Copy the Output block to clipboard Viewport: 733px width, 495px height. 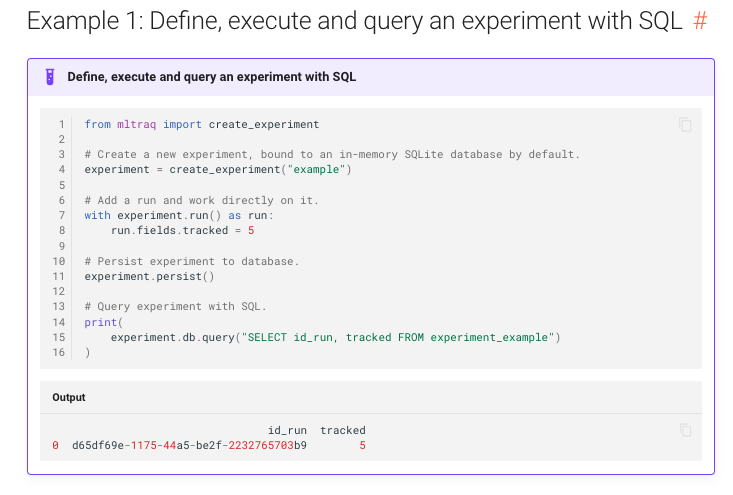685,430
